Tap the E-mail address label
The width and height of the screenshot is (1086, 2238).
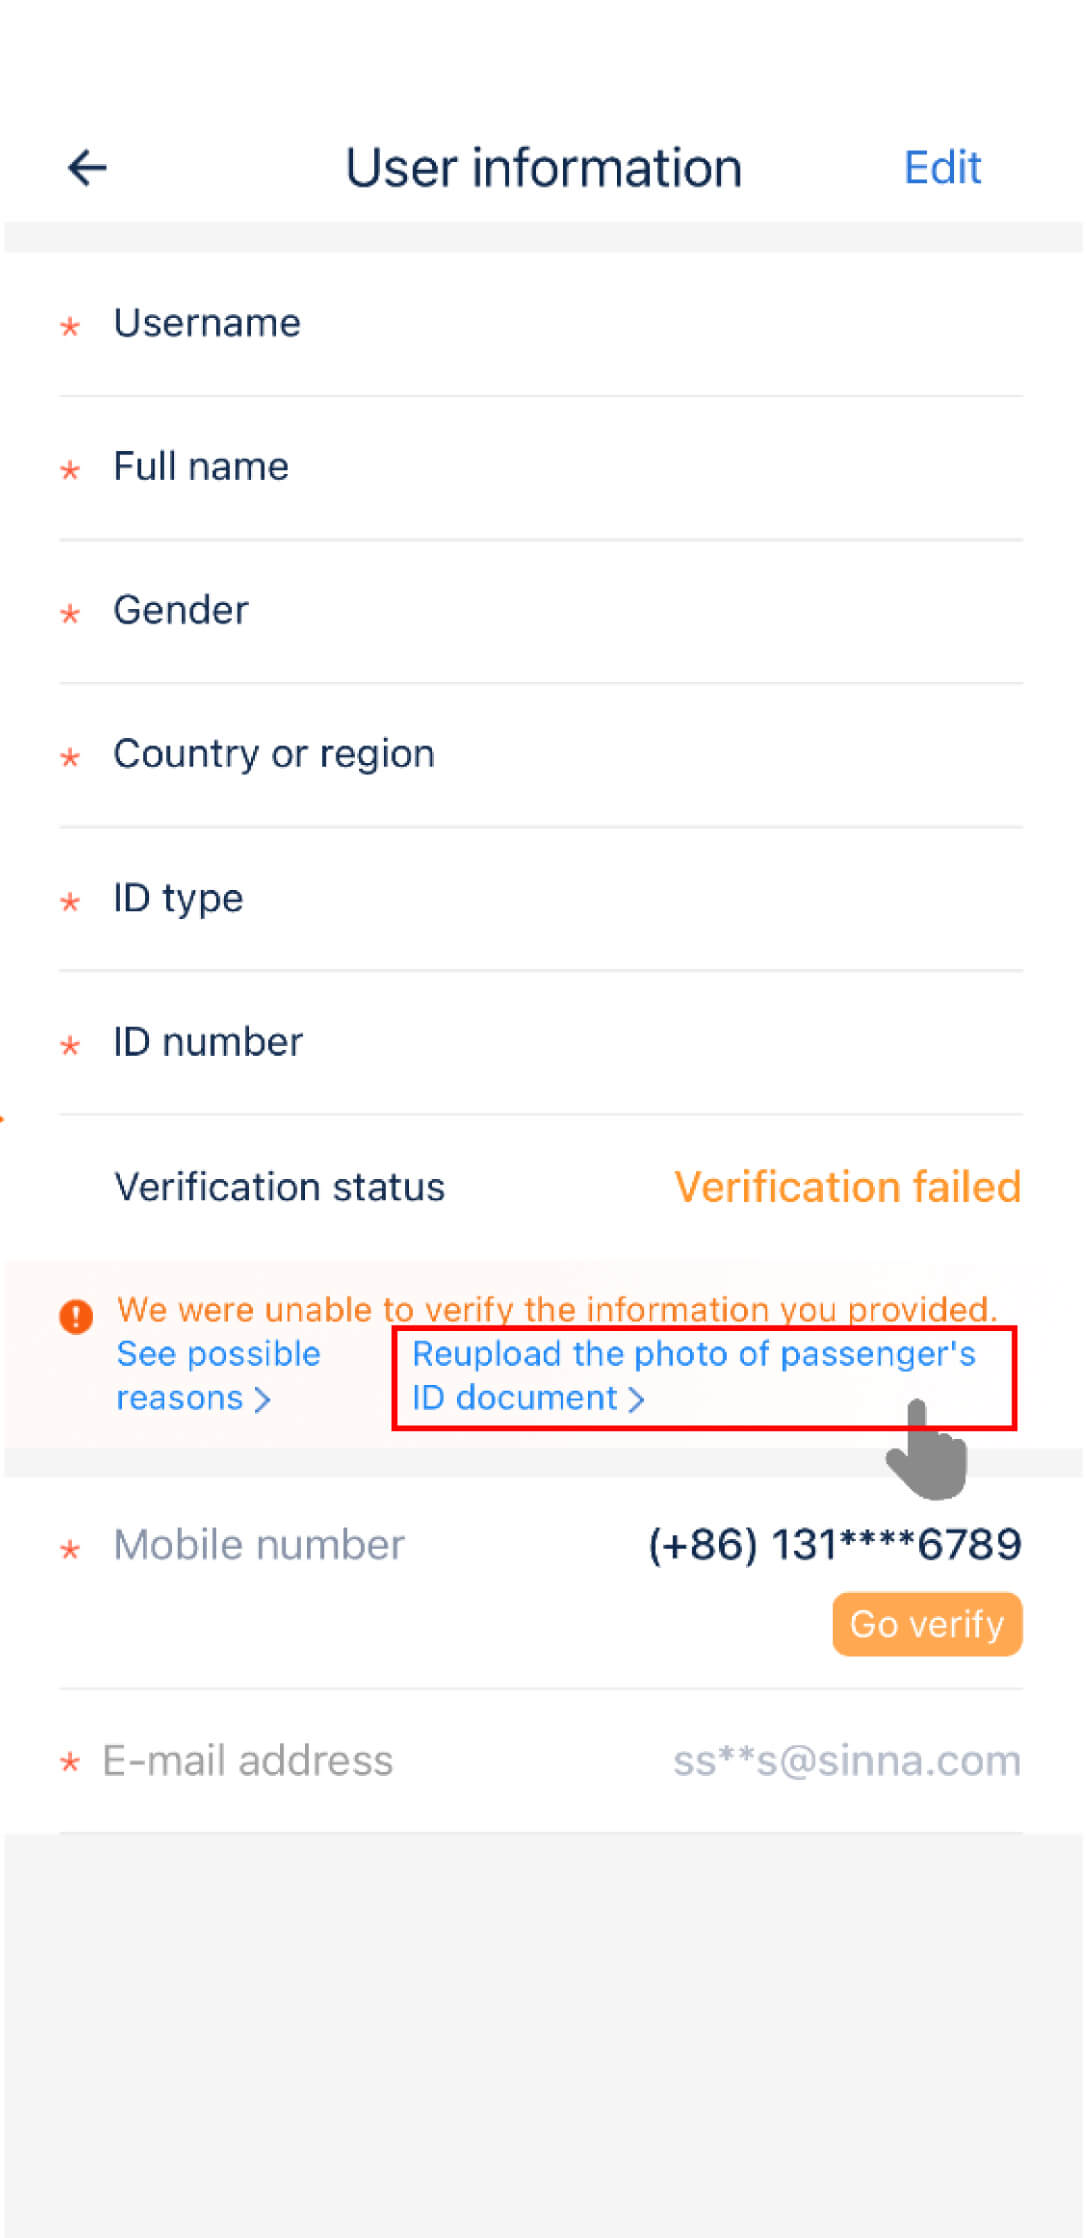tap(248, 1761)
